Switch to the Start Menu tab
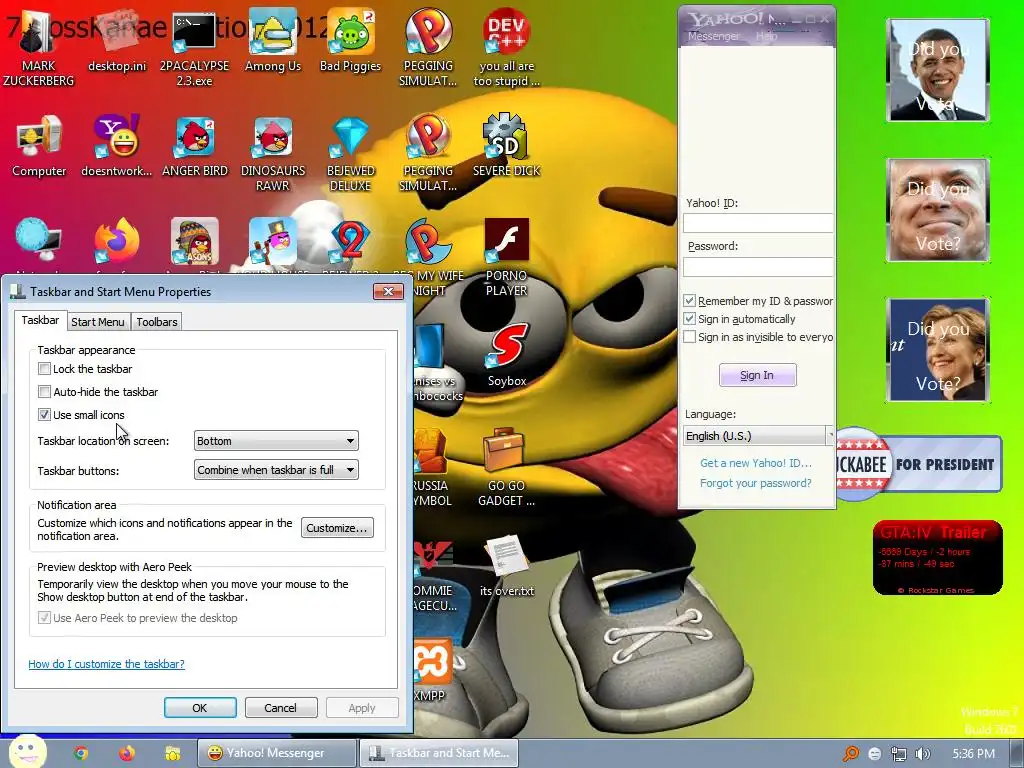Screen dimensions: 1024x768 [97, 322]
